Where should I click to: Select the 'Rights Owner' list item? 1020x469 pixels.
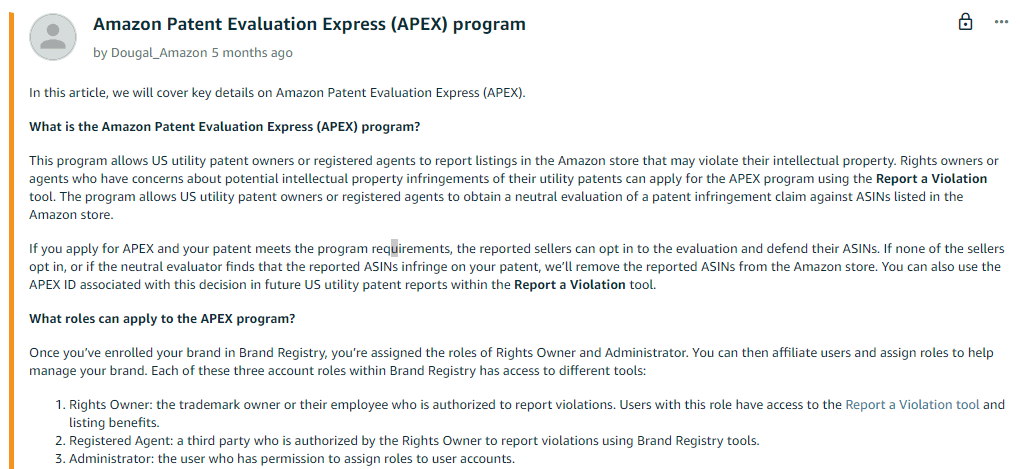(x=537, y=413)
